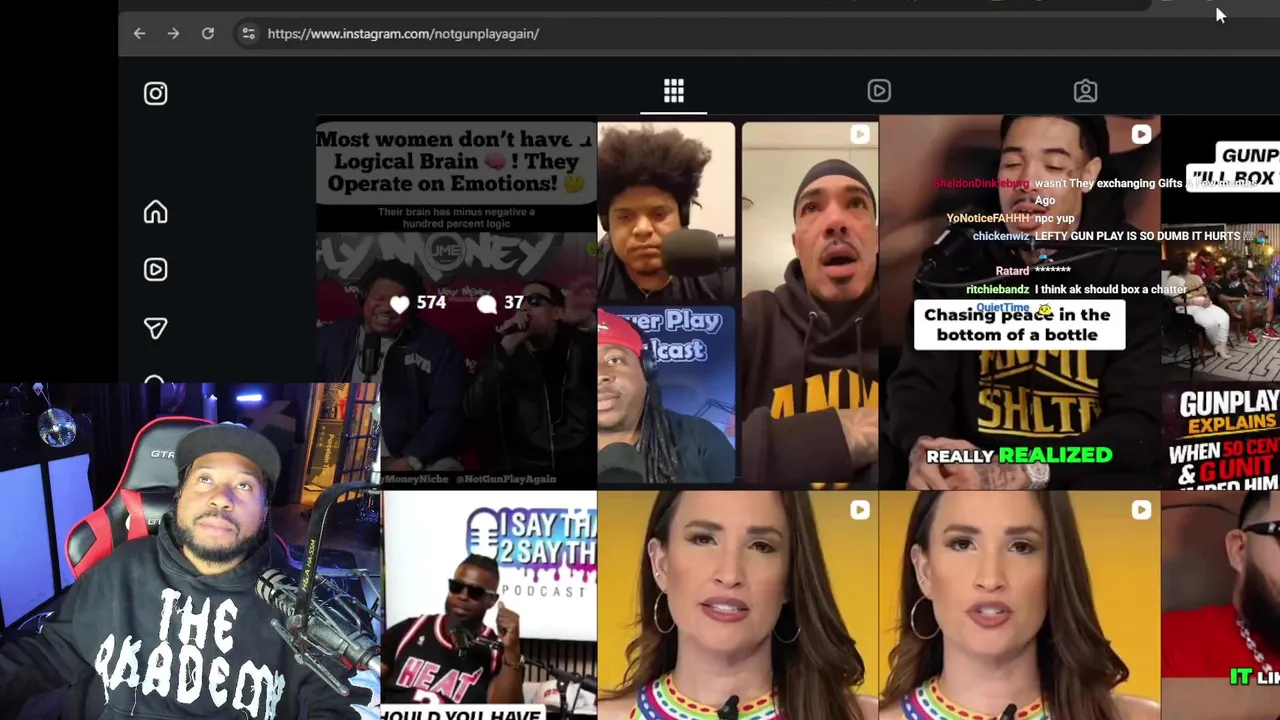
Task: Click reel icon on Power Play Podcast post
Action: point(860,134)
